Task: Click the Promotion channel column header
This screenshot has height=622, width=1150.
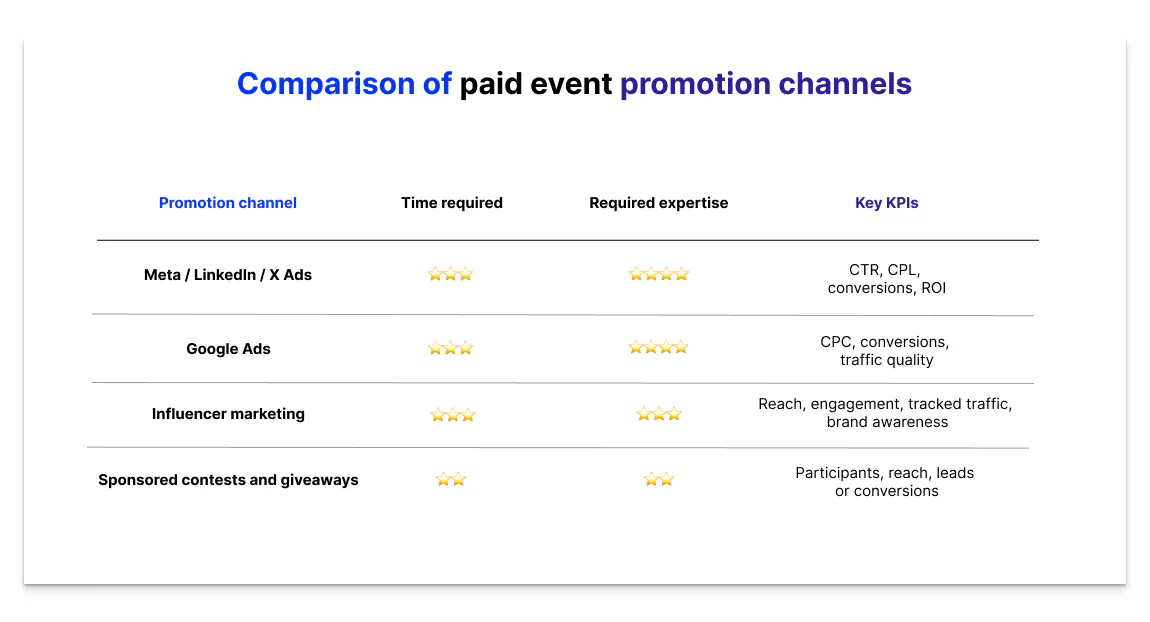Action: click(x=227, y=202)
